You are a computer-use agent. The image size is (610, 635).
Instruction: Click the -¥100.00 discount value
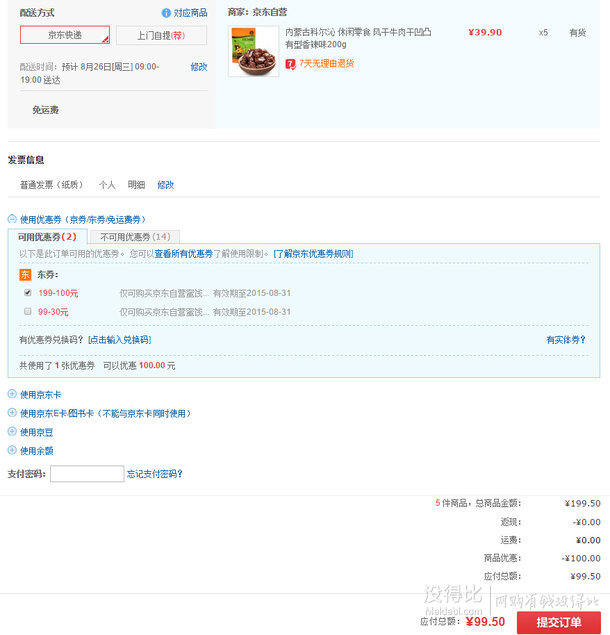(581, 558)
